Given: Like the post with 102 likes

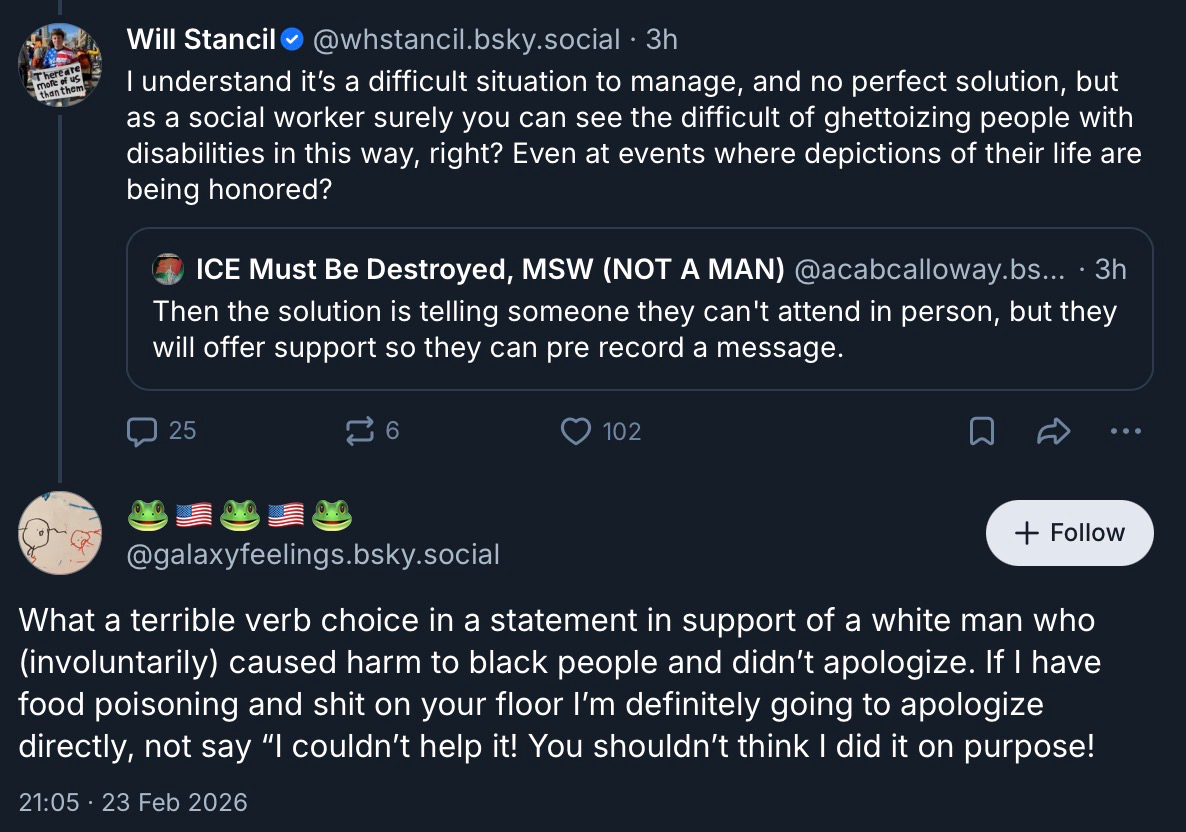Looking at the screenshot, I should [575, 431].
